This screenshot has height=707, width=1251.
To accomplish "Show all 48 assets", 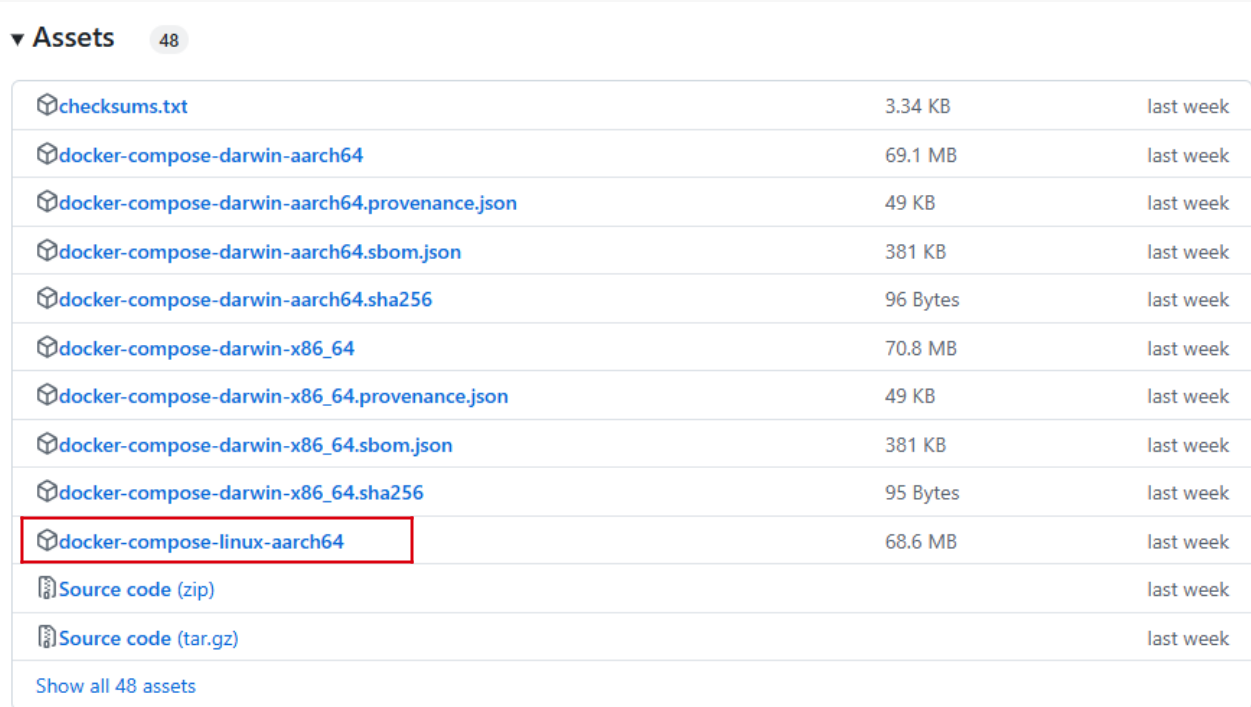I will 116,686.
